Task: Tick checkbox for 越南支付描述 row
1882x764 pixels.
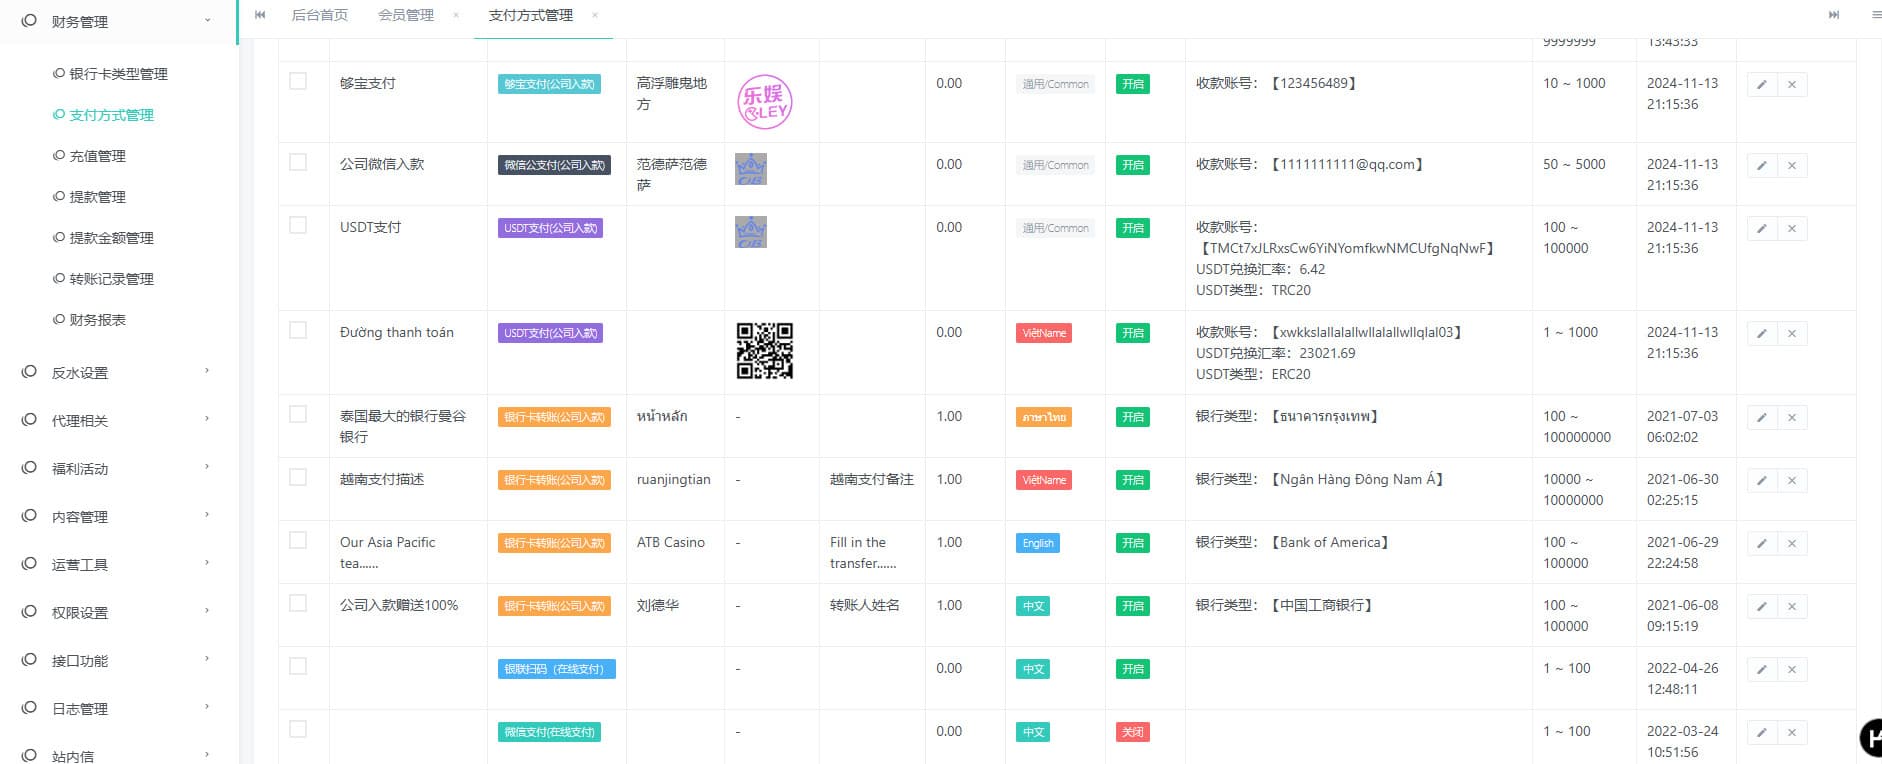Action: (x=298, y=478)
